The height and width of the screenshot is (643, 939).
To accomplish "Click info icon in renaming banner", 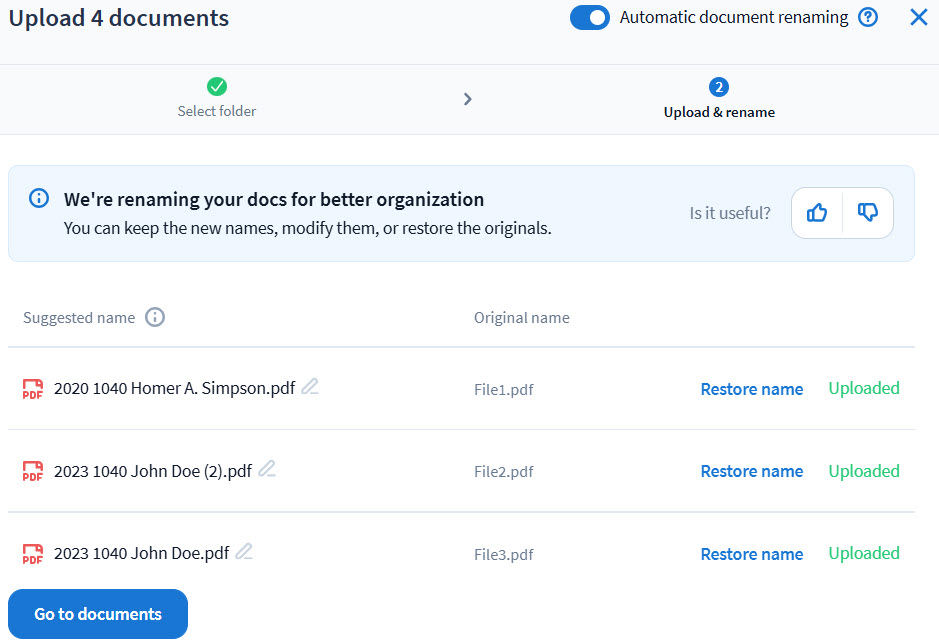I will coord(38,198).
